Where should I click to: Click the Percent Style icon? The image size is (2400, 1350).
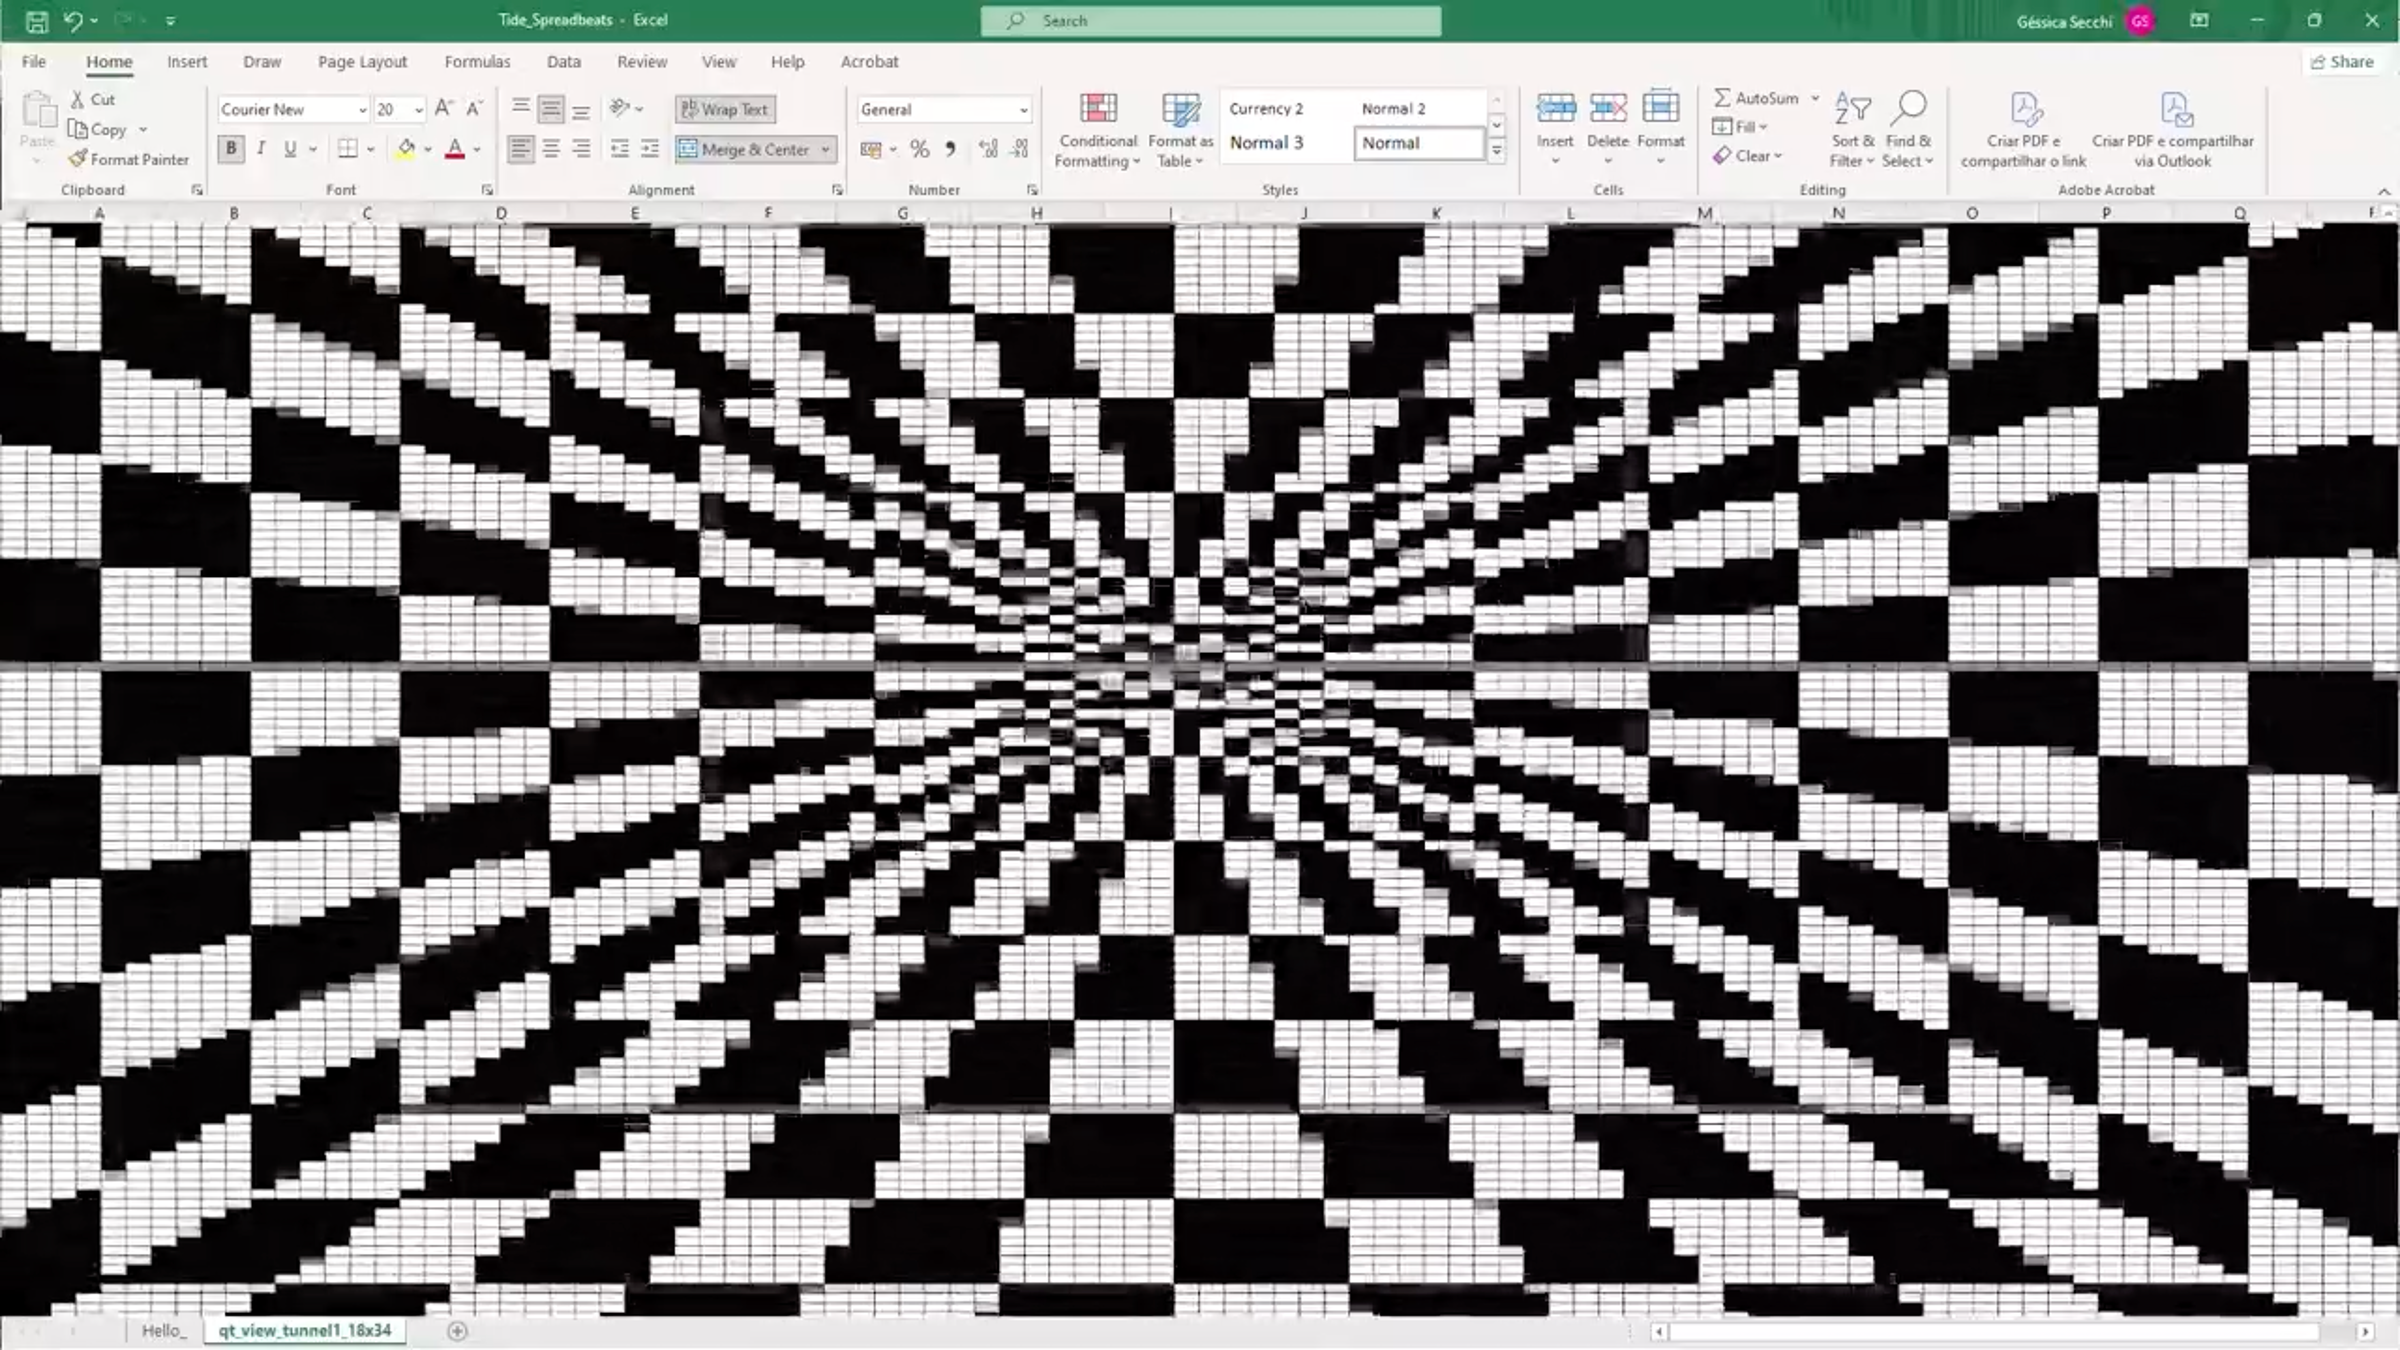pos(920,150)
